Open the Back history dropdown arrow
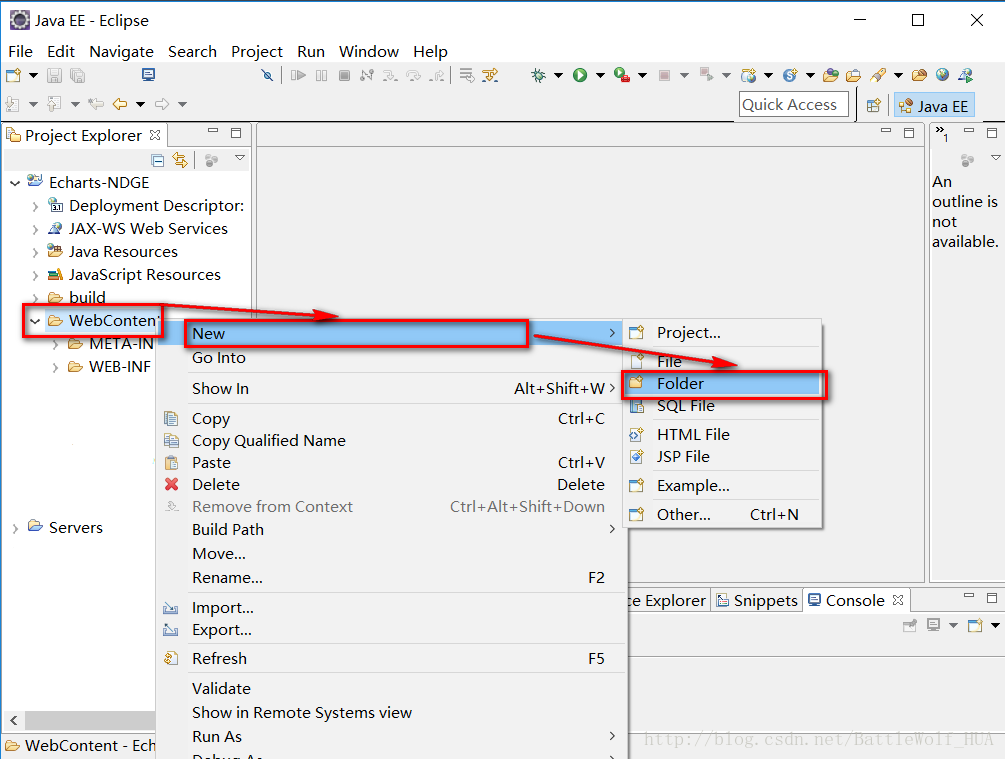The image size is (1005, 759). pyautogui.click(x=140, y=104)
